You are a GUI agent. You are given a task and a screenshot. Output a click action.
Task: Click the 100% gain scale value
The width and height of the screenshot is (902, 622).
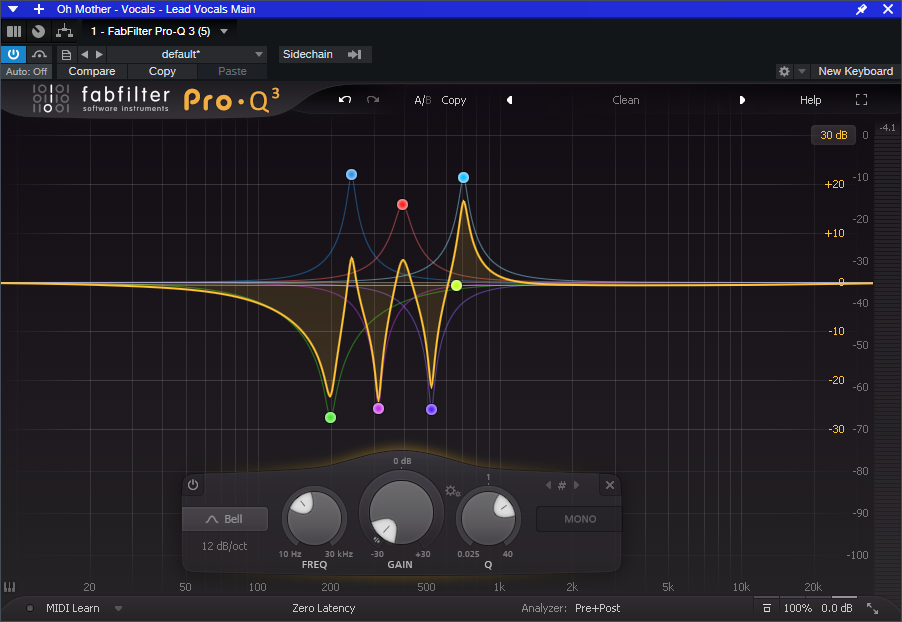coord(797,608)
